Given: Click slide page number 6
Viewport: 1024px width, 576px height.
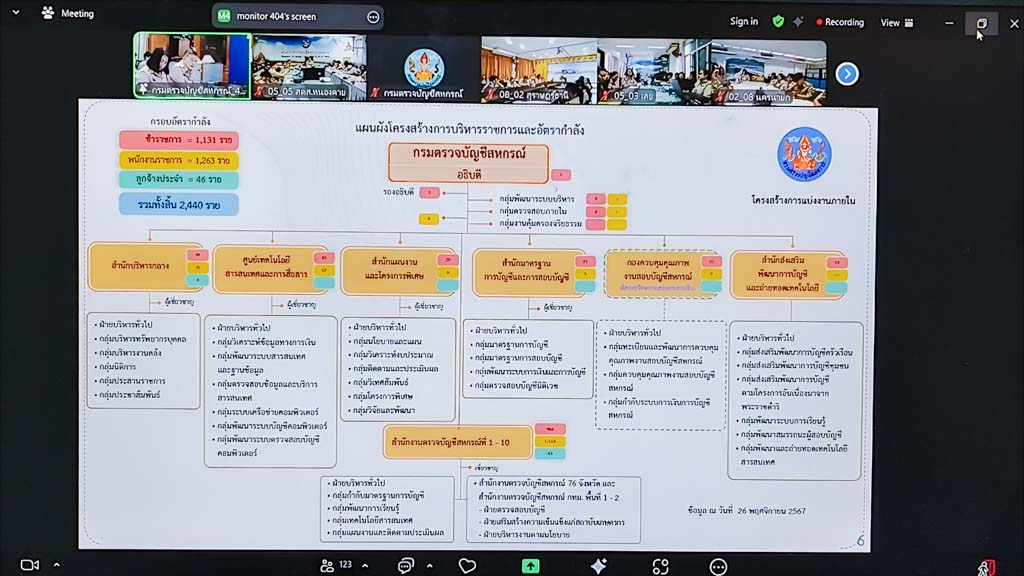Looking at the screenshot, I should pos(861,541).
